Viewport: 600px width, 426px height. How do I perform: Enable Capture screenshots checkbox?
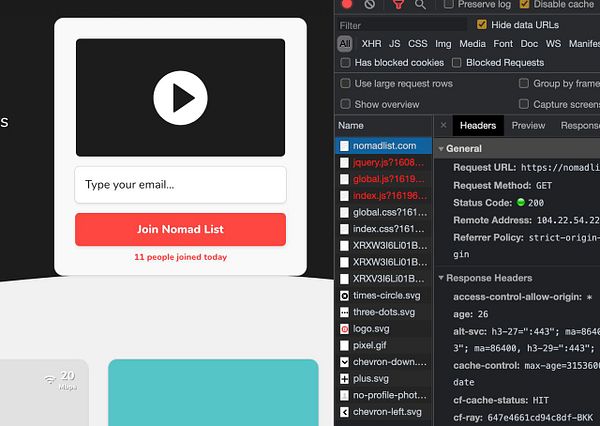pyautogui.click(x=524, y=104)
